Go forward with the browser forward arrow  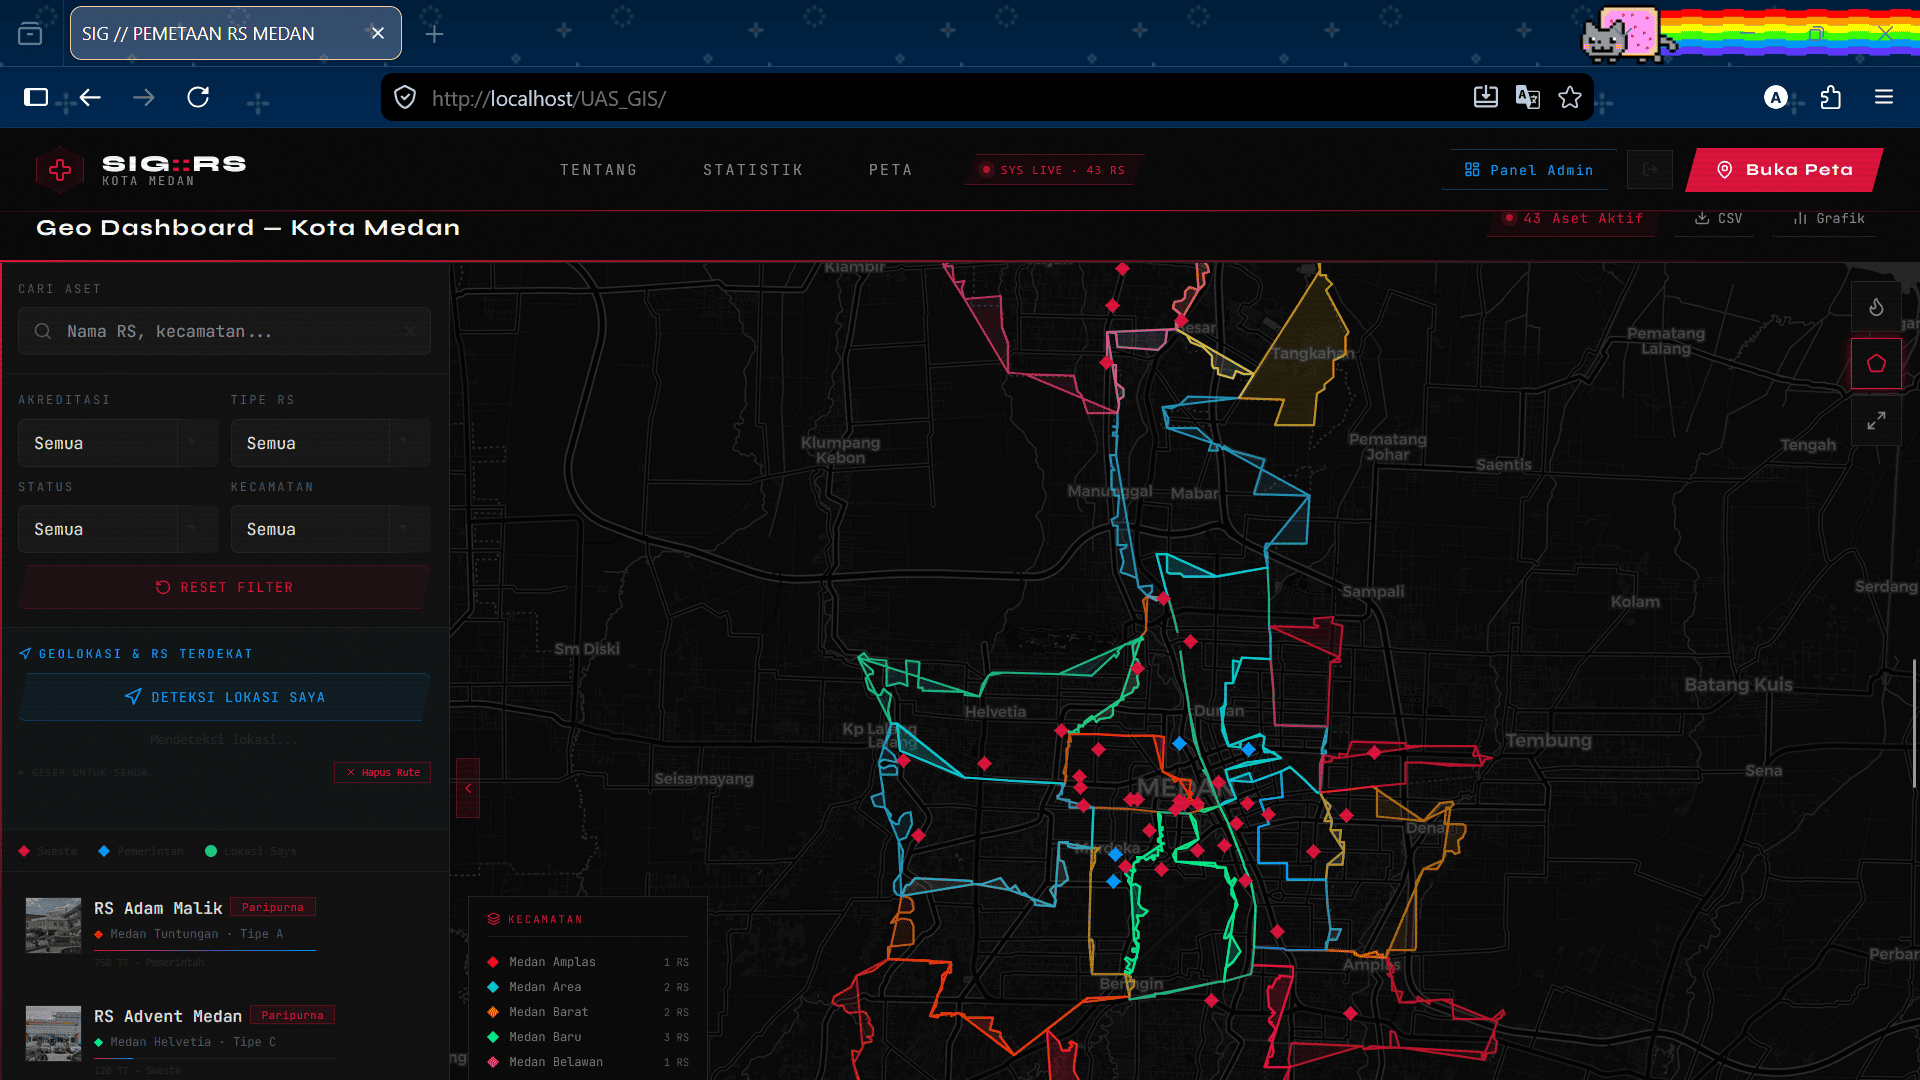coord(144,97)
